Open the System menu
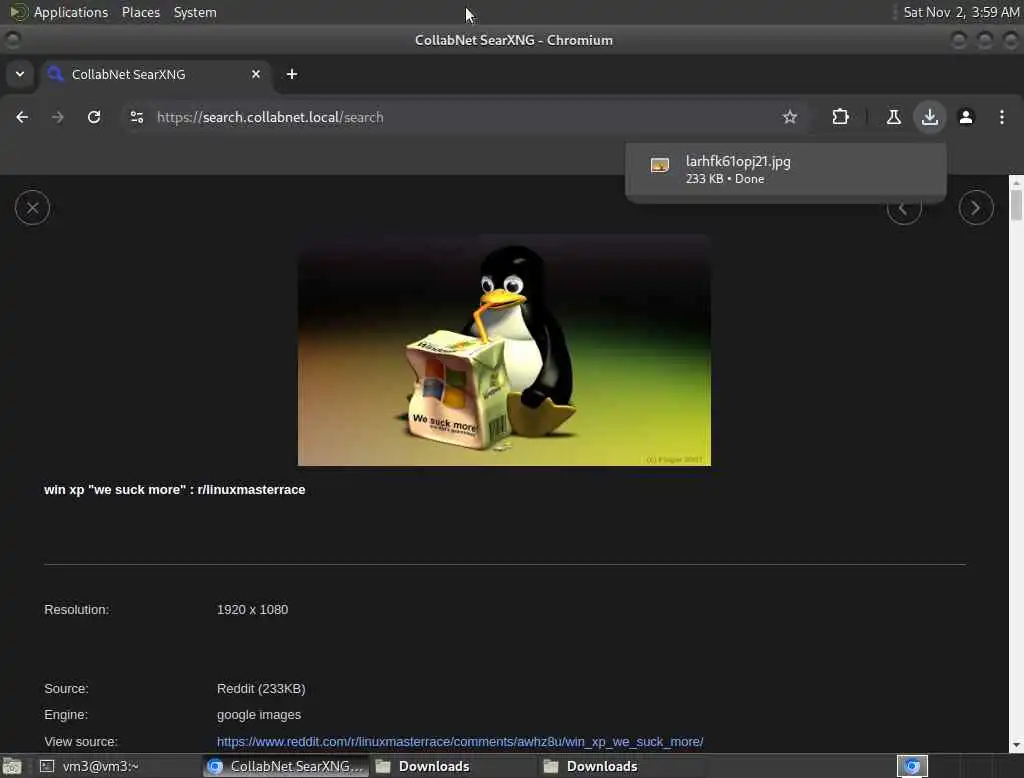The image size is (1024, 778). 195,12
